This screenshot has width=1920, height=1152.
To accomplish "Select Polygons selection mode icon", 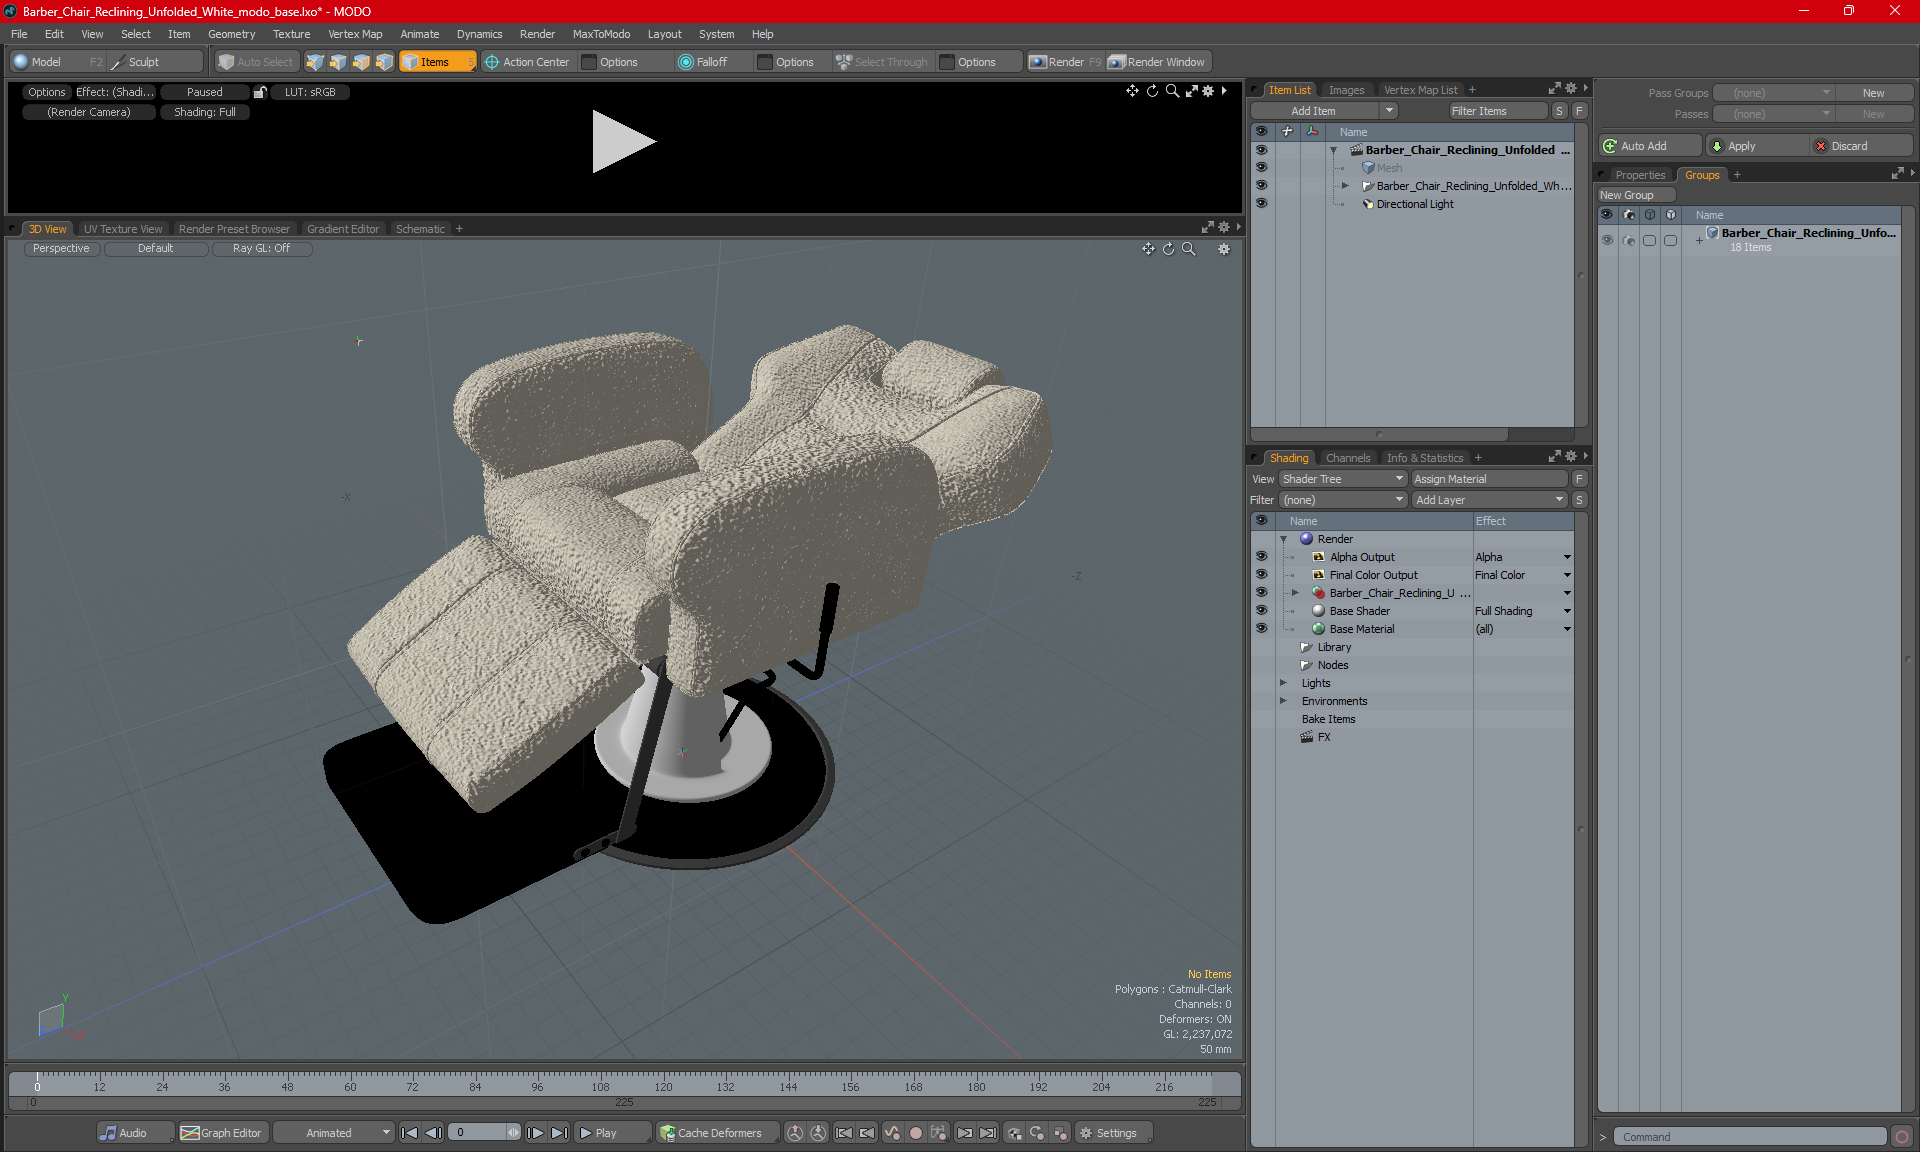I will pyautogui.click(x=361, y=62).
